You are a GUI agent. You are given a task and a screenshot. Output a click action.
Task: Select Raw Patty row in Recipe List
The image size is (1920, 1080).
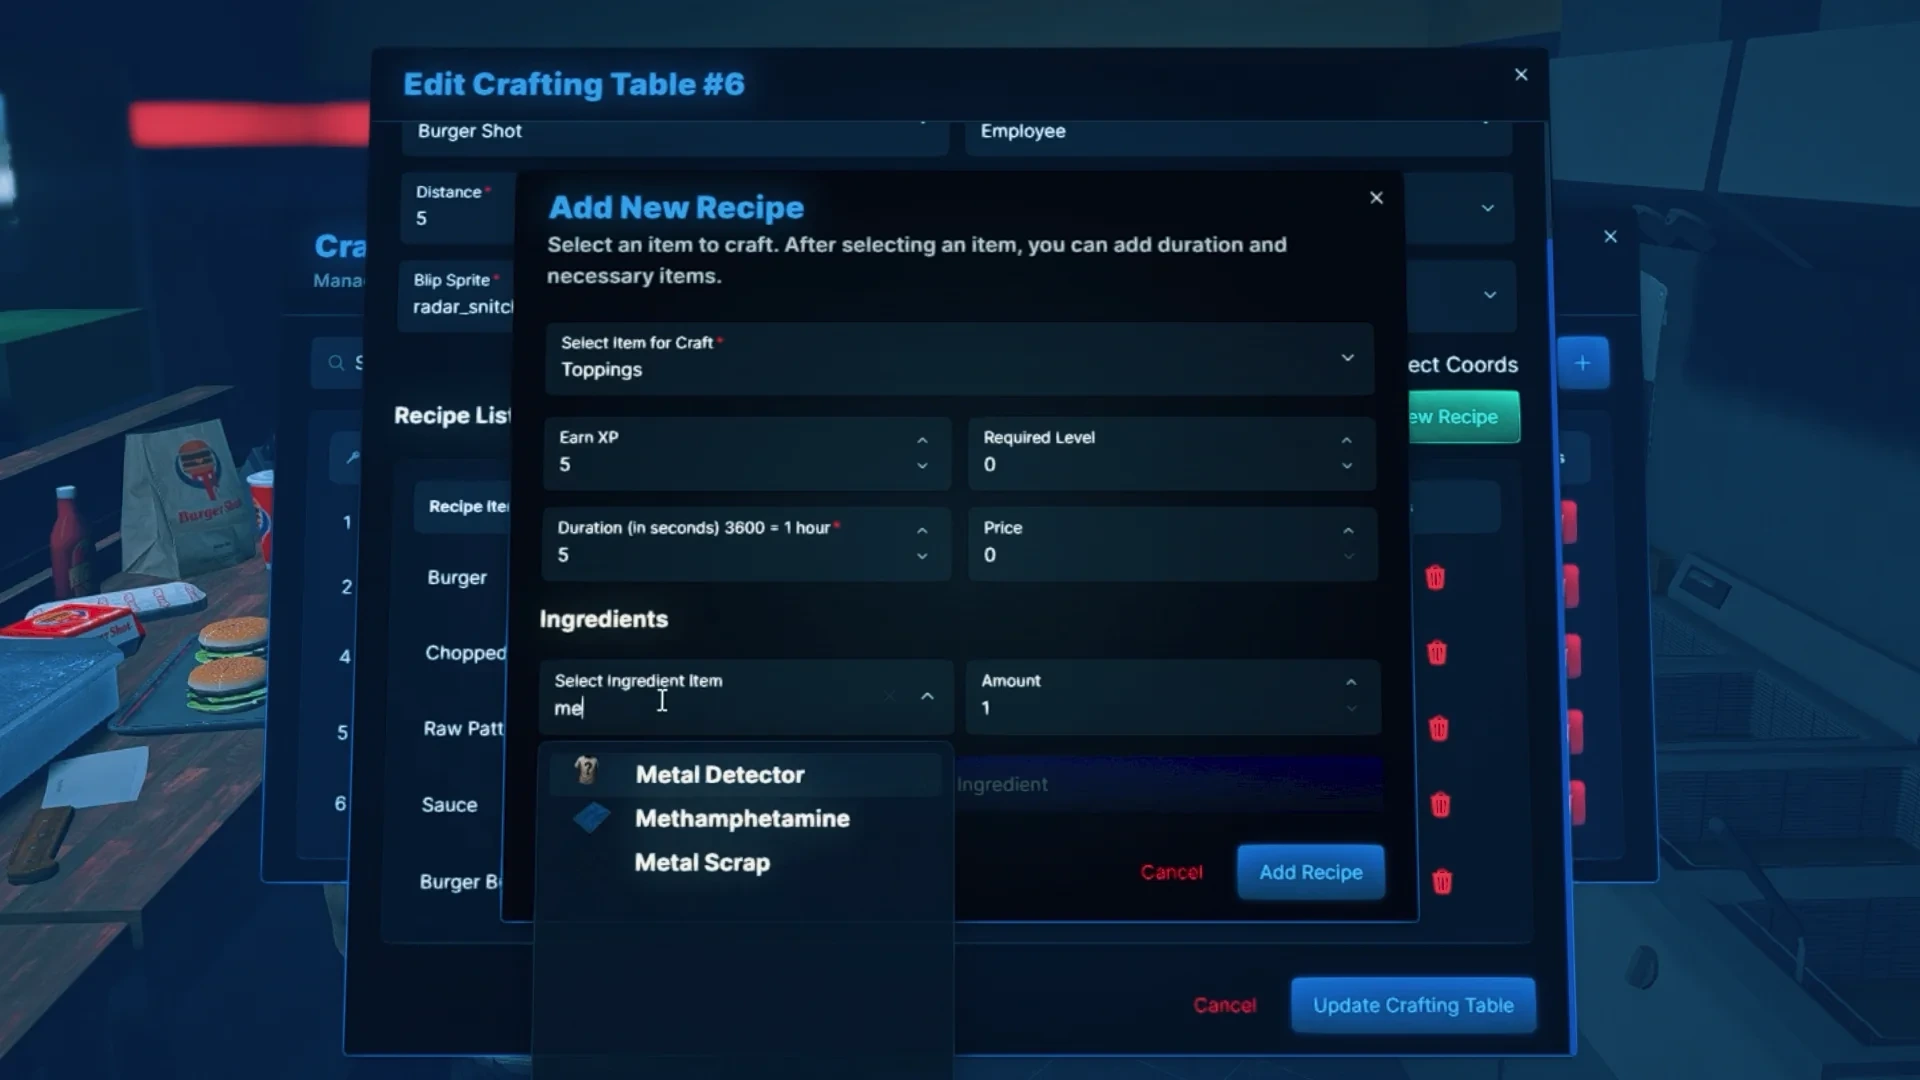pos(463,729)
